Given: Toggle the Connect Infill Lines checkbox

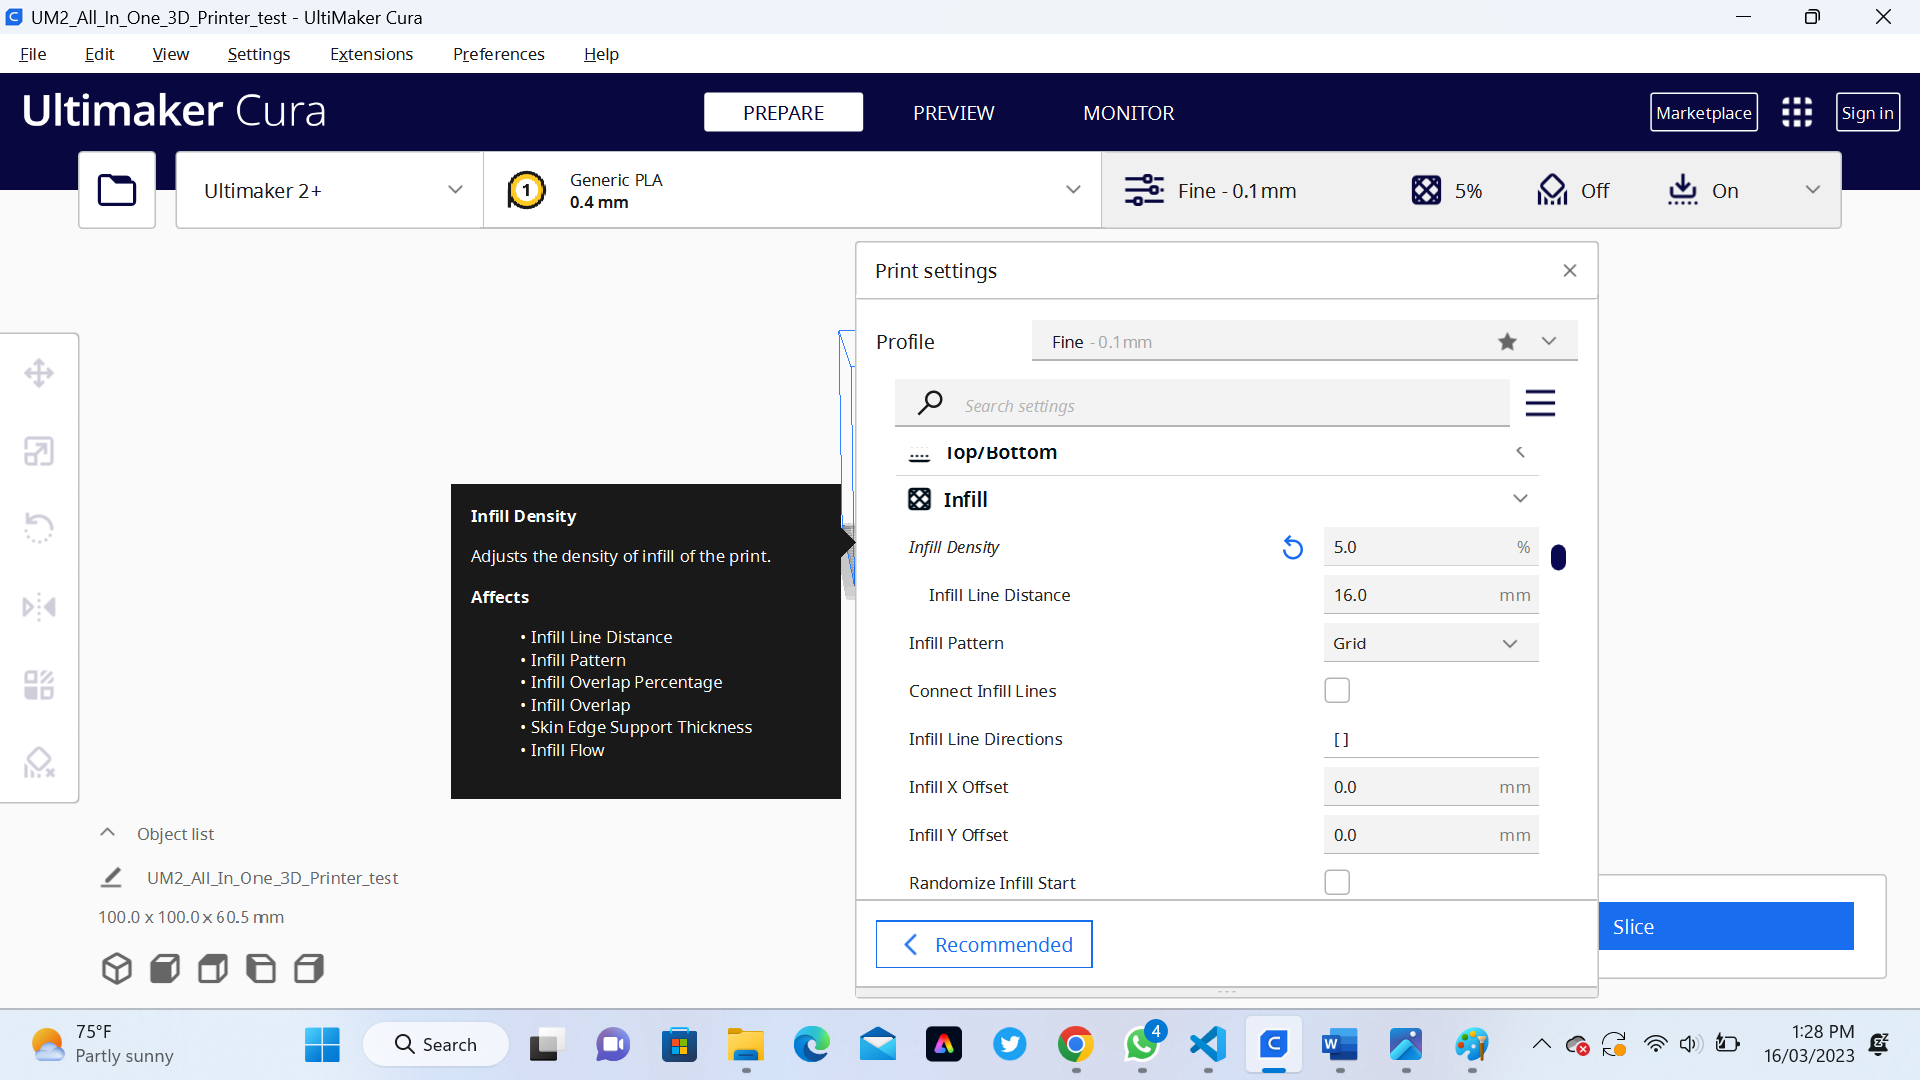Looking at the screenshot, I should click(1337, 691).
